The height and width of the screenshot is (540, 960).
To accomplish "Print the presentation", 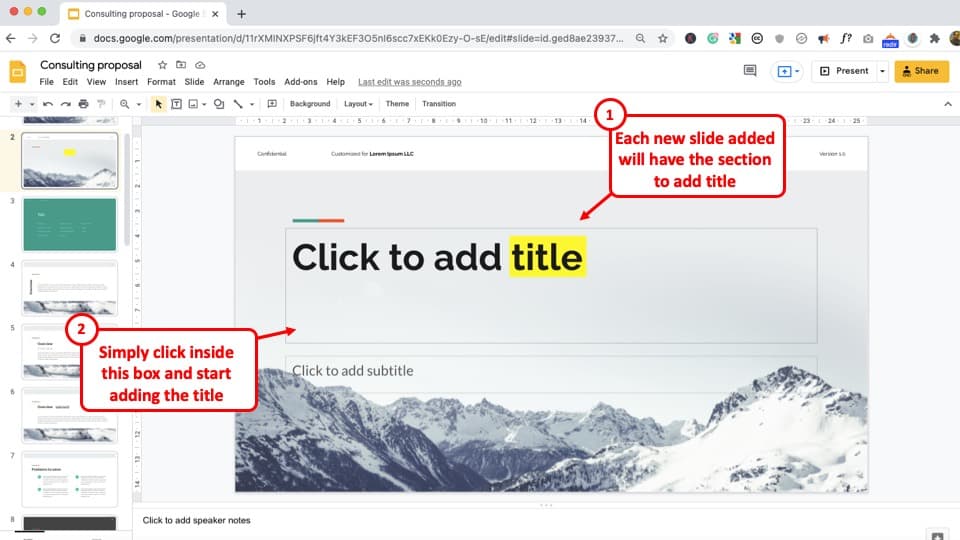I will click(x=83, y=104).
